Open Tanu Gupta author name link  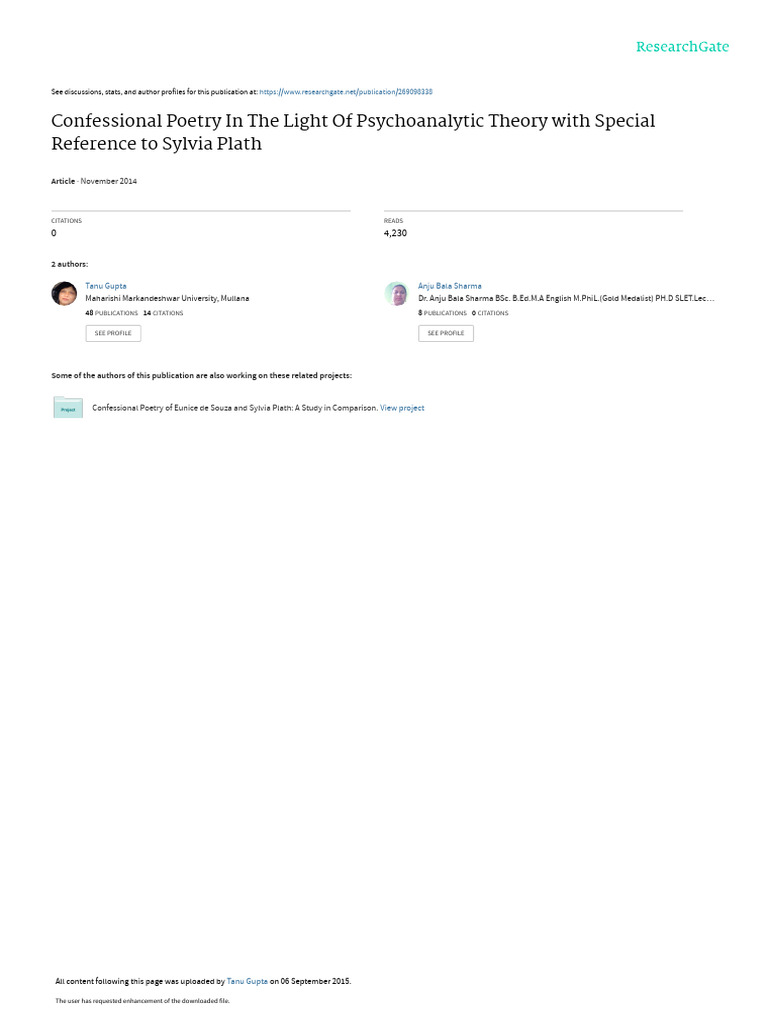pos(106,286)
